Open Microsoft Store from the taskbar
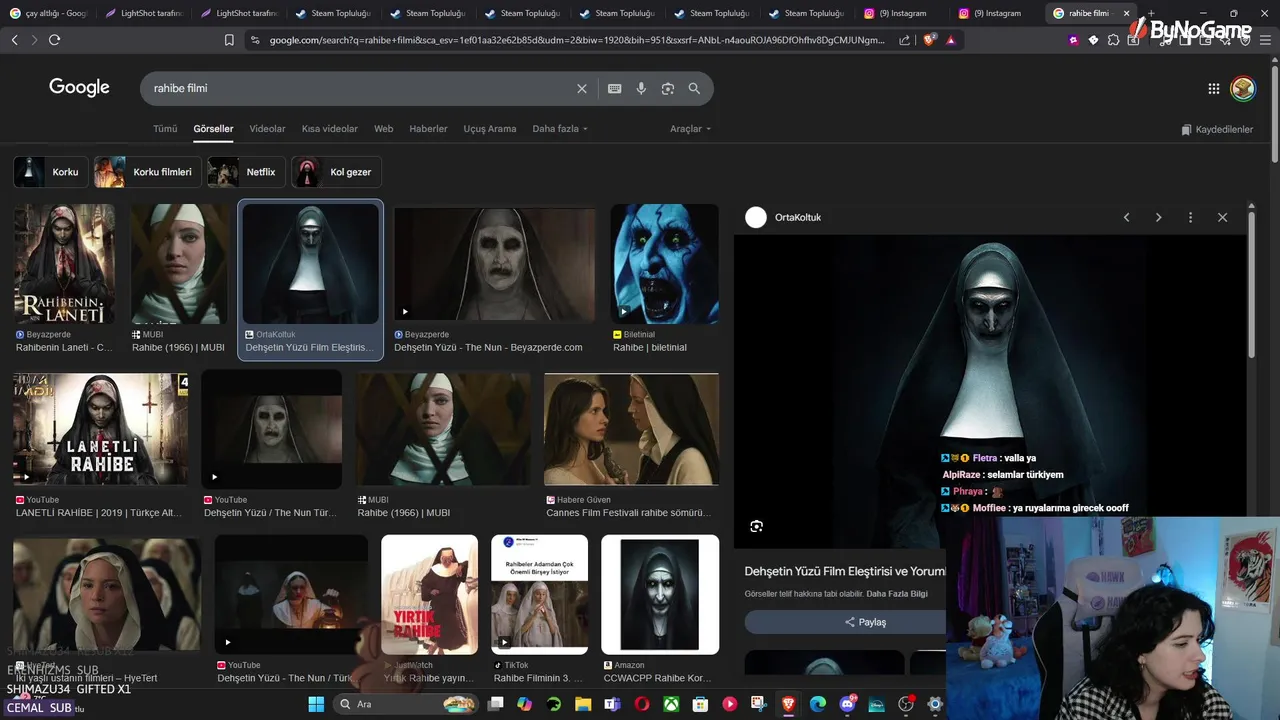 pyautogui.click(x=701, y=704)
